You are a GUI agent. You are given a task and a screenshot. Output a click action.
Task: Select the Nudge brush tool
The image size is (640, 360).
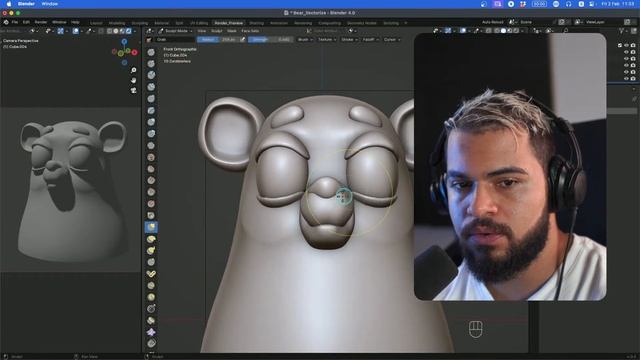(x=151, y=285)
